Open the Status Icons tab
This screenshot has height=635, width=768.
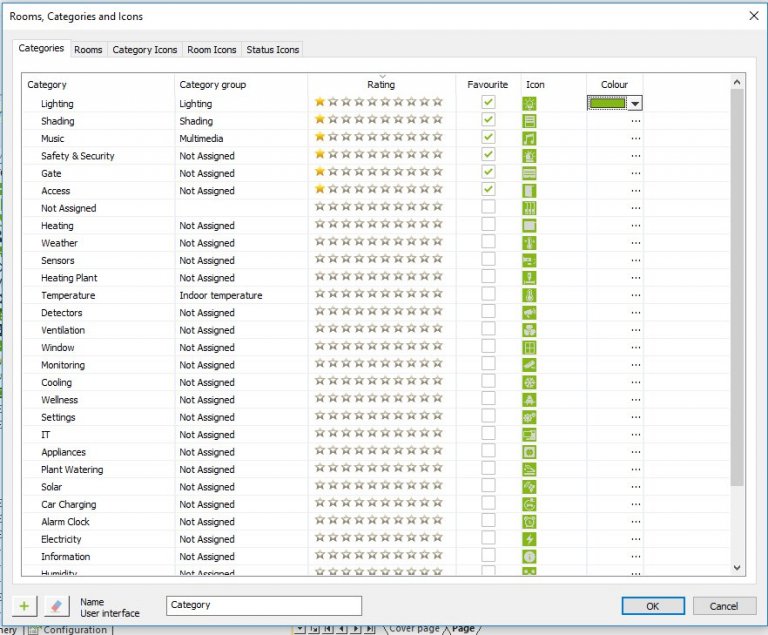point(273,49)
